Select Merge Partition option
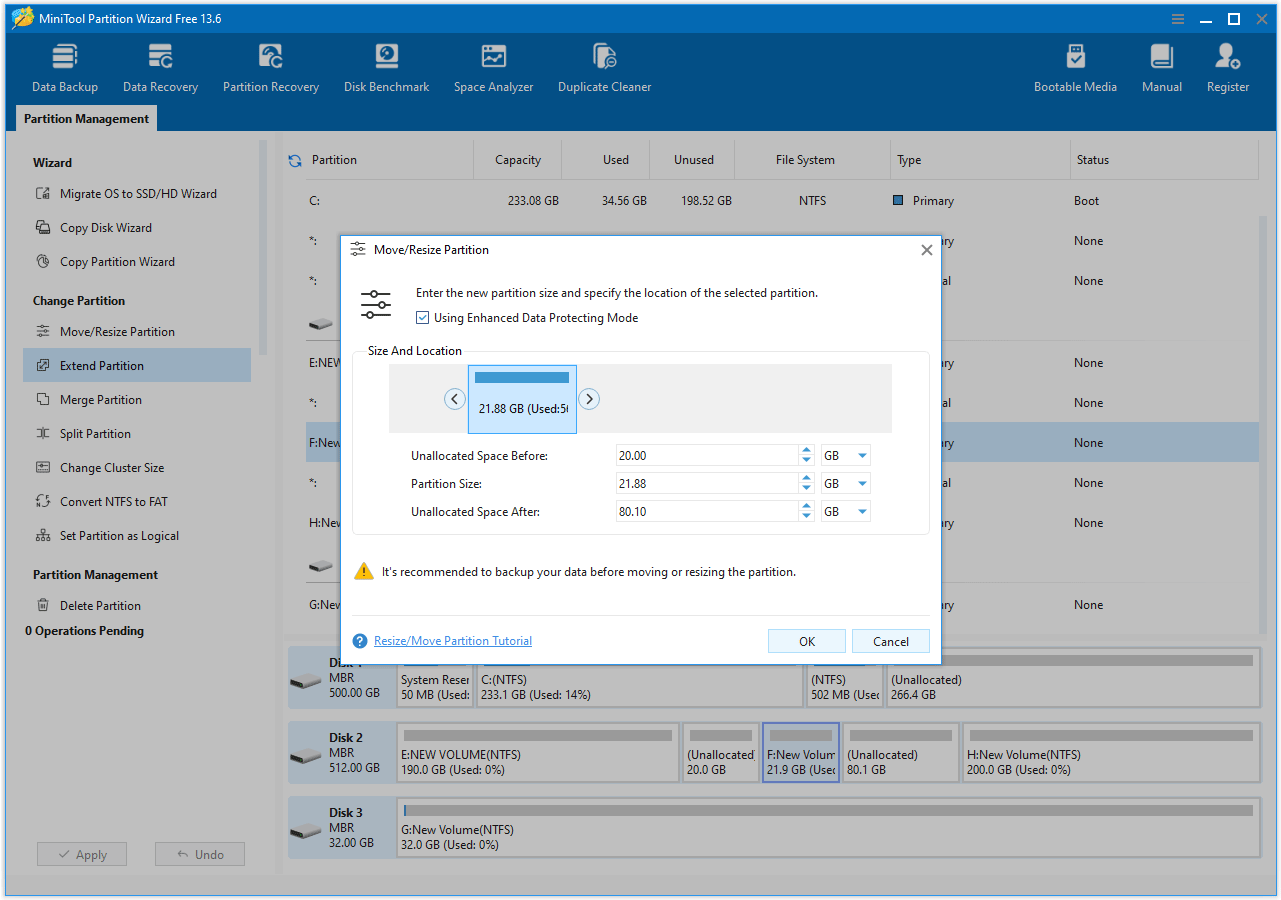Viewport: 1281px width, 900px height. click(x=89, y=400)
